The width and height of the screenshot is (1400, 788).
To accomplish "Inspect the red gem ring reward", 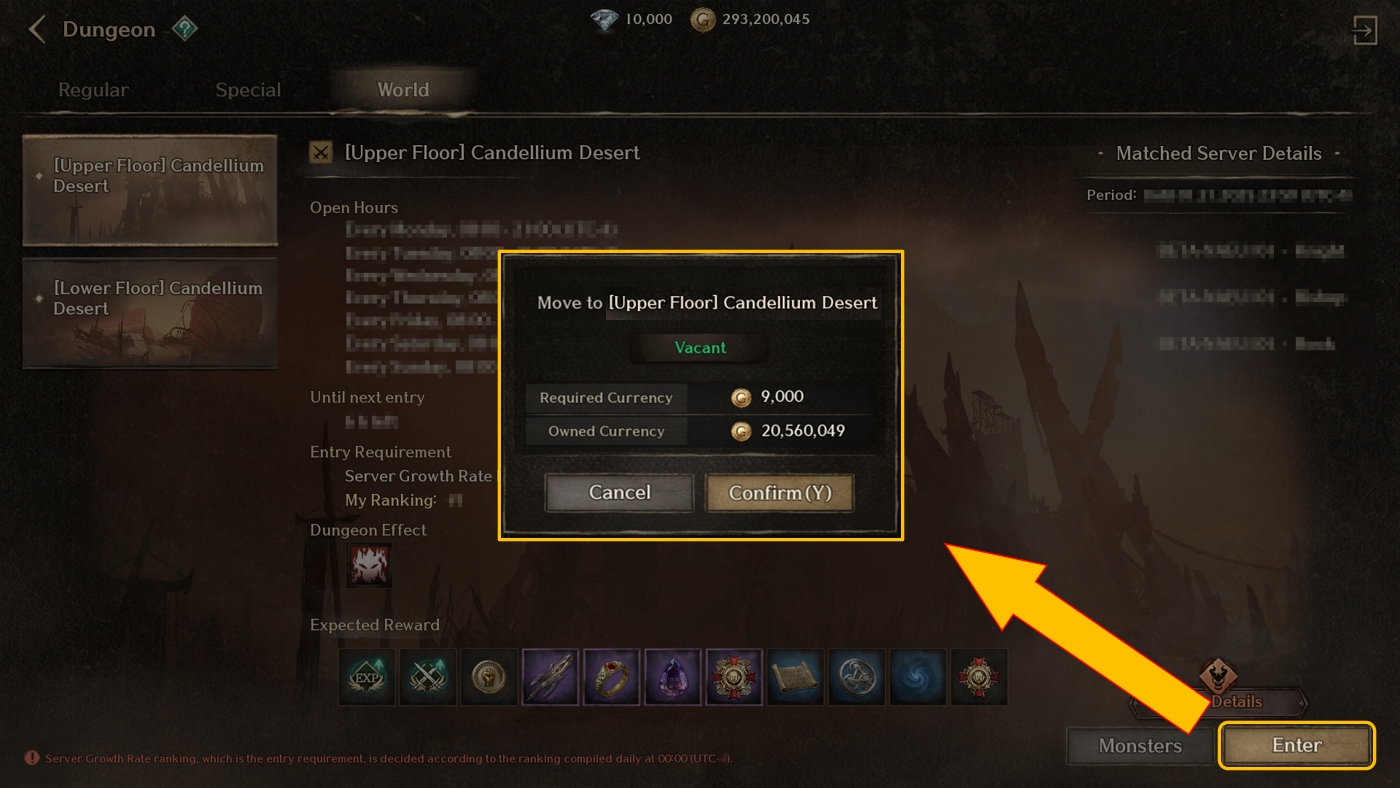I will pos(611,677).
